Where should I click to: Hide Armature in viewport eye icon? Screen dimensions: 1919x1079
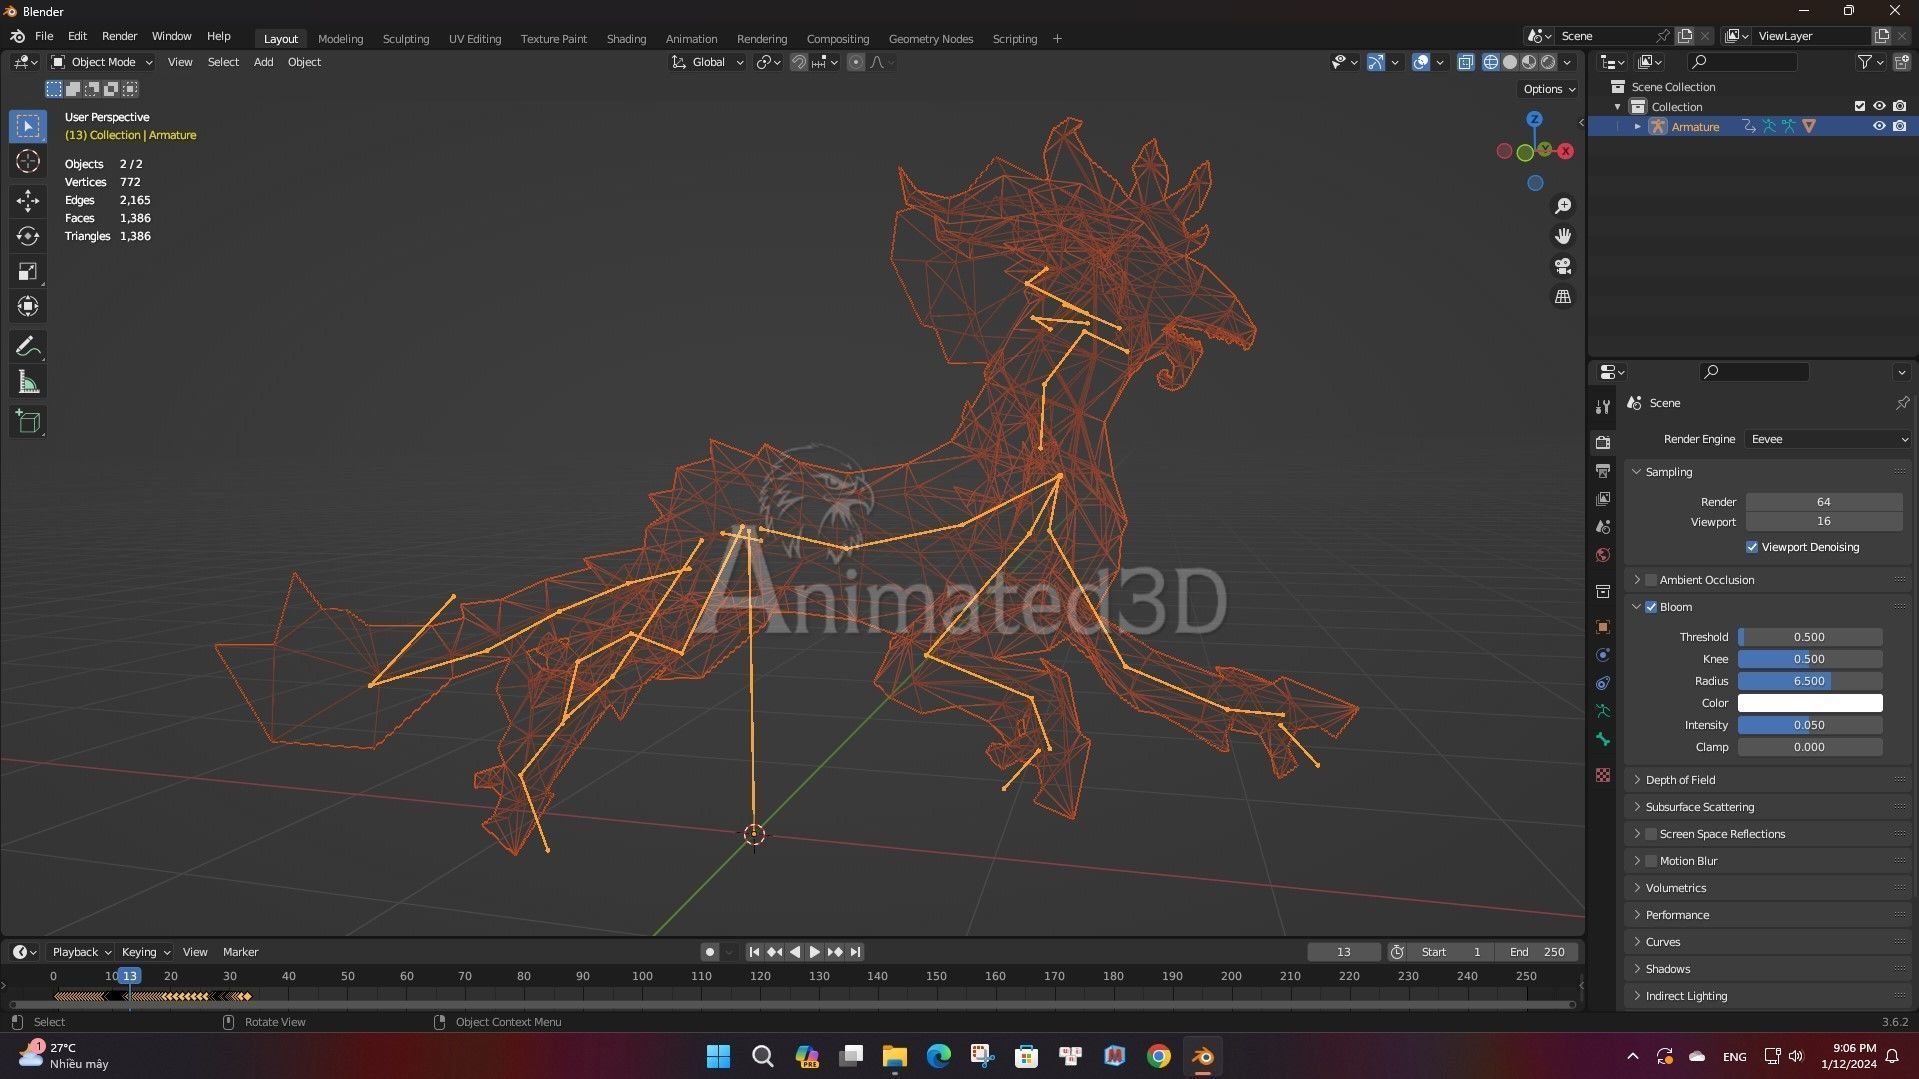(x=1879, y=126)
